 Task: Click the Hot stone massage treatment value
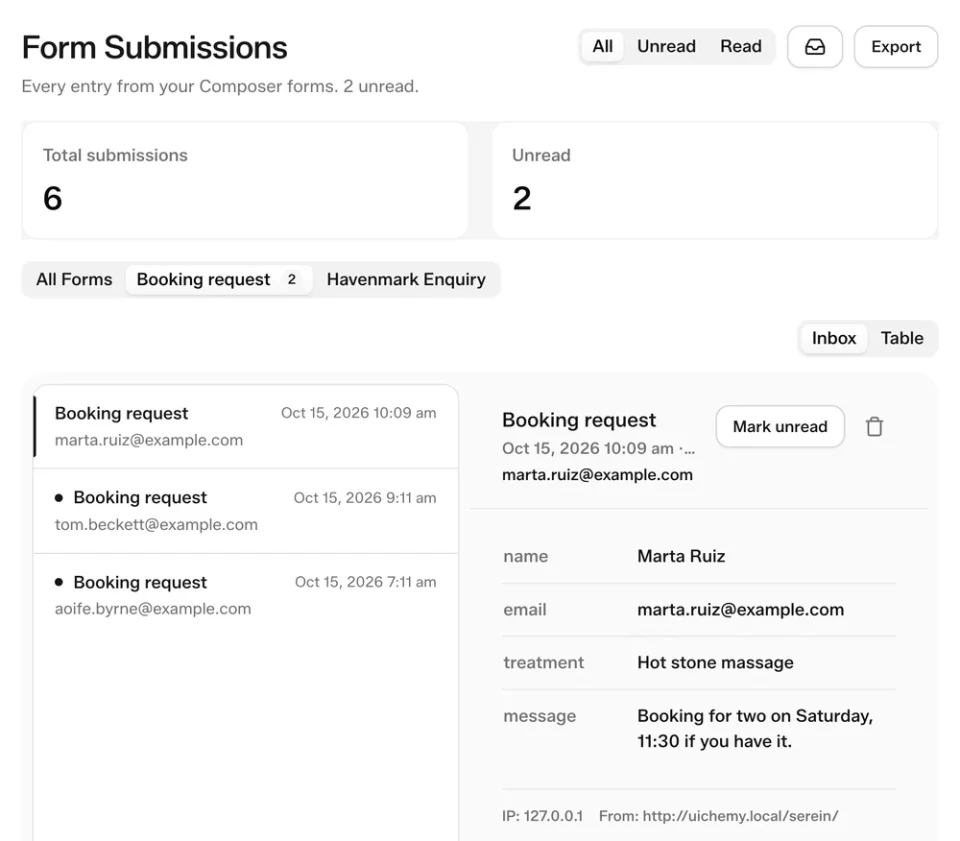715,663
